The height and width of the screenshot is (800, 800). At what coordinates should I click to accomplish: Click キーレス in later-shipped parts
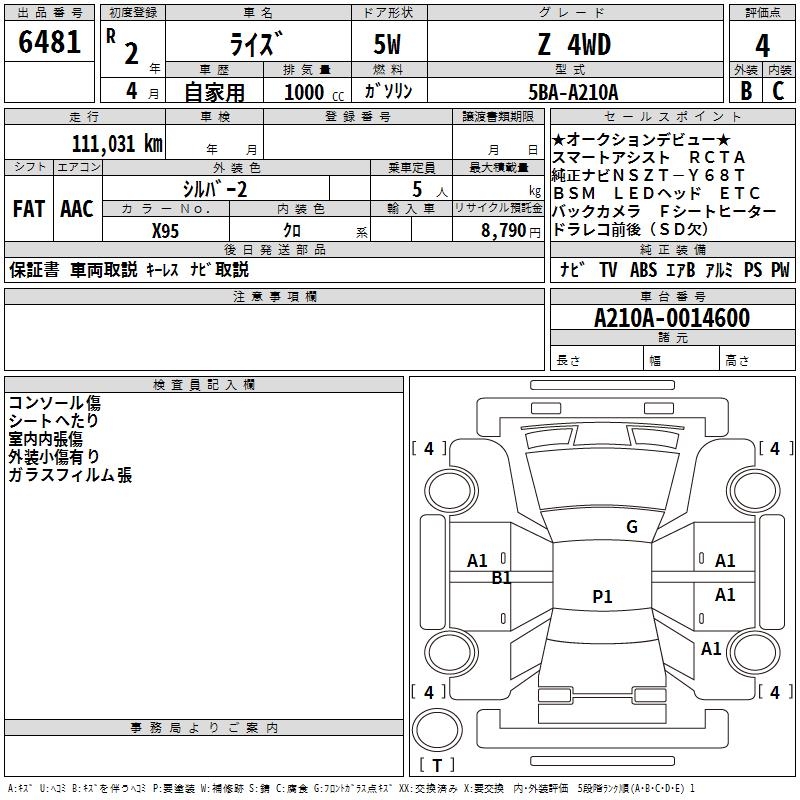click(162, 269)
